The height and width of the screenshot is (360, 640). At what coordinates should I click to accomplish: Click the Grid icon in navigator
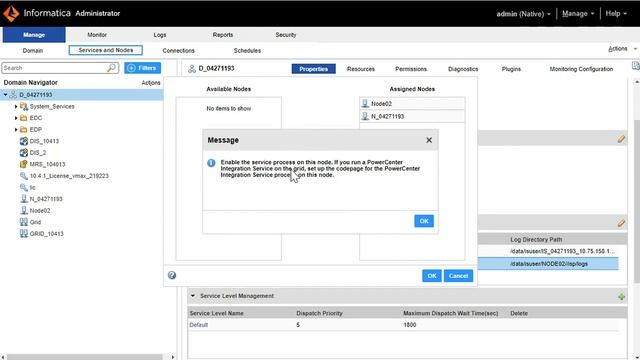click(24, 222)
